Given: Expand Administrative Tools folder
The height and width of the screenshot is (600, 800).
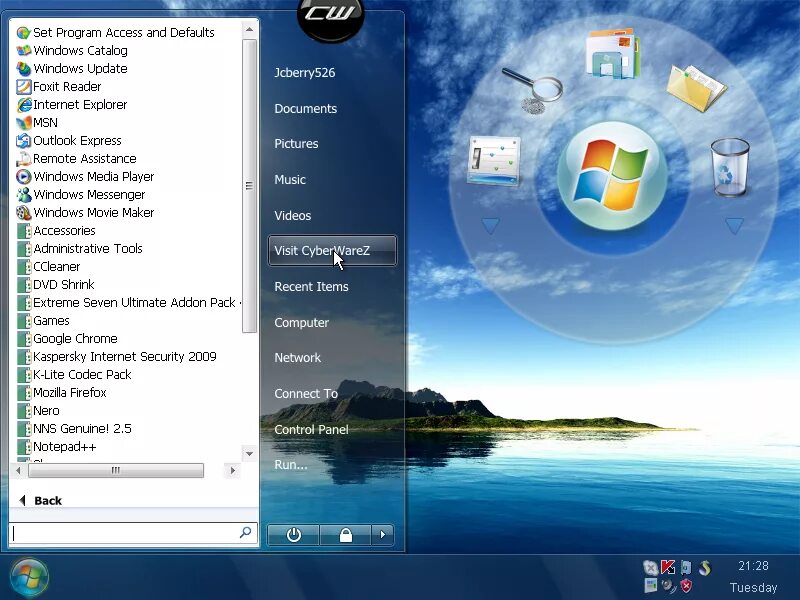Looking at the screenshot, I should tap(80, 248).
